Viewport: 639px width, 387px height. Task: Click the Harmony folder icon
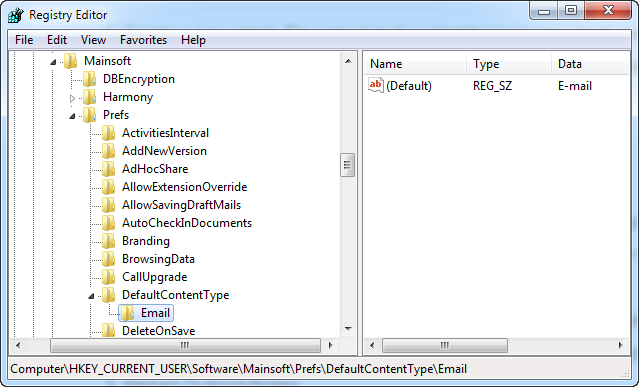click(x=89, y=97)
